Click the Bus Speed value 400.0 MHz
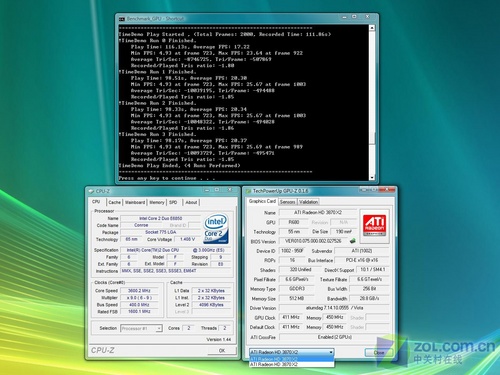This screenshot has width=500, height=375. pyautogui.click(x=140, y=305)
